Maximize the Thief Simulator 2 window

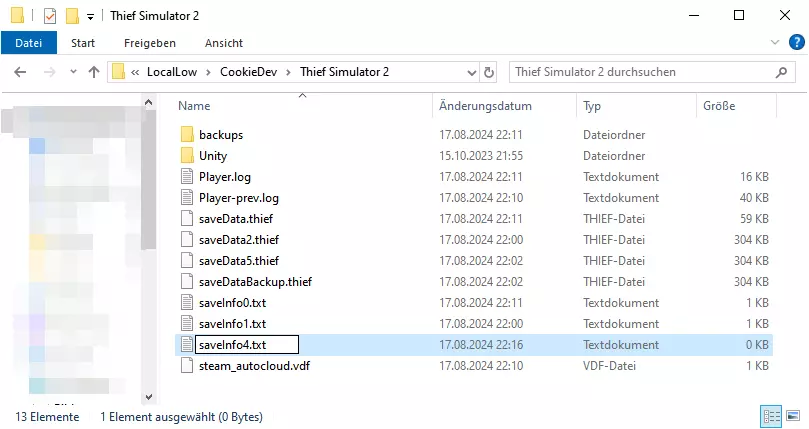[739, 15]
